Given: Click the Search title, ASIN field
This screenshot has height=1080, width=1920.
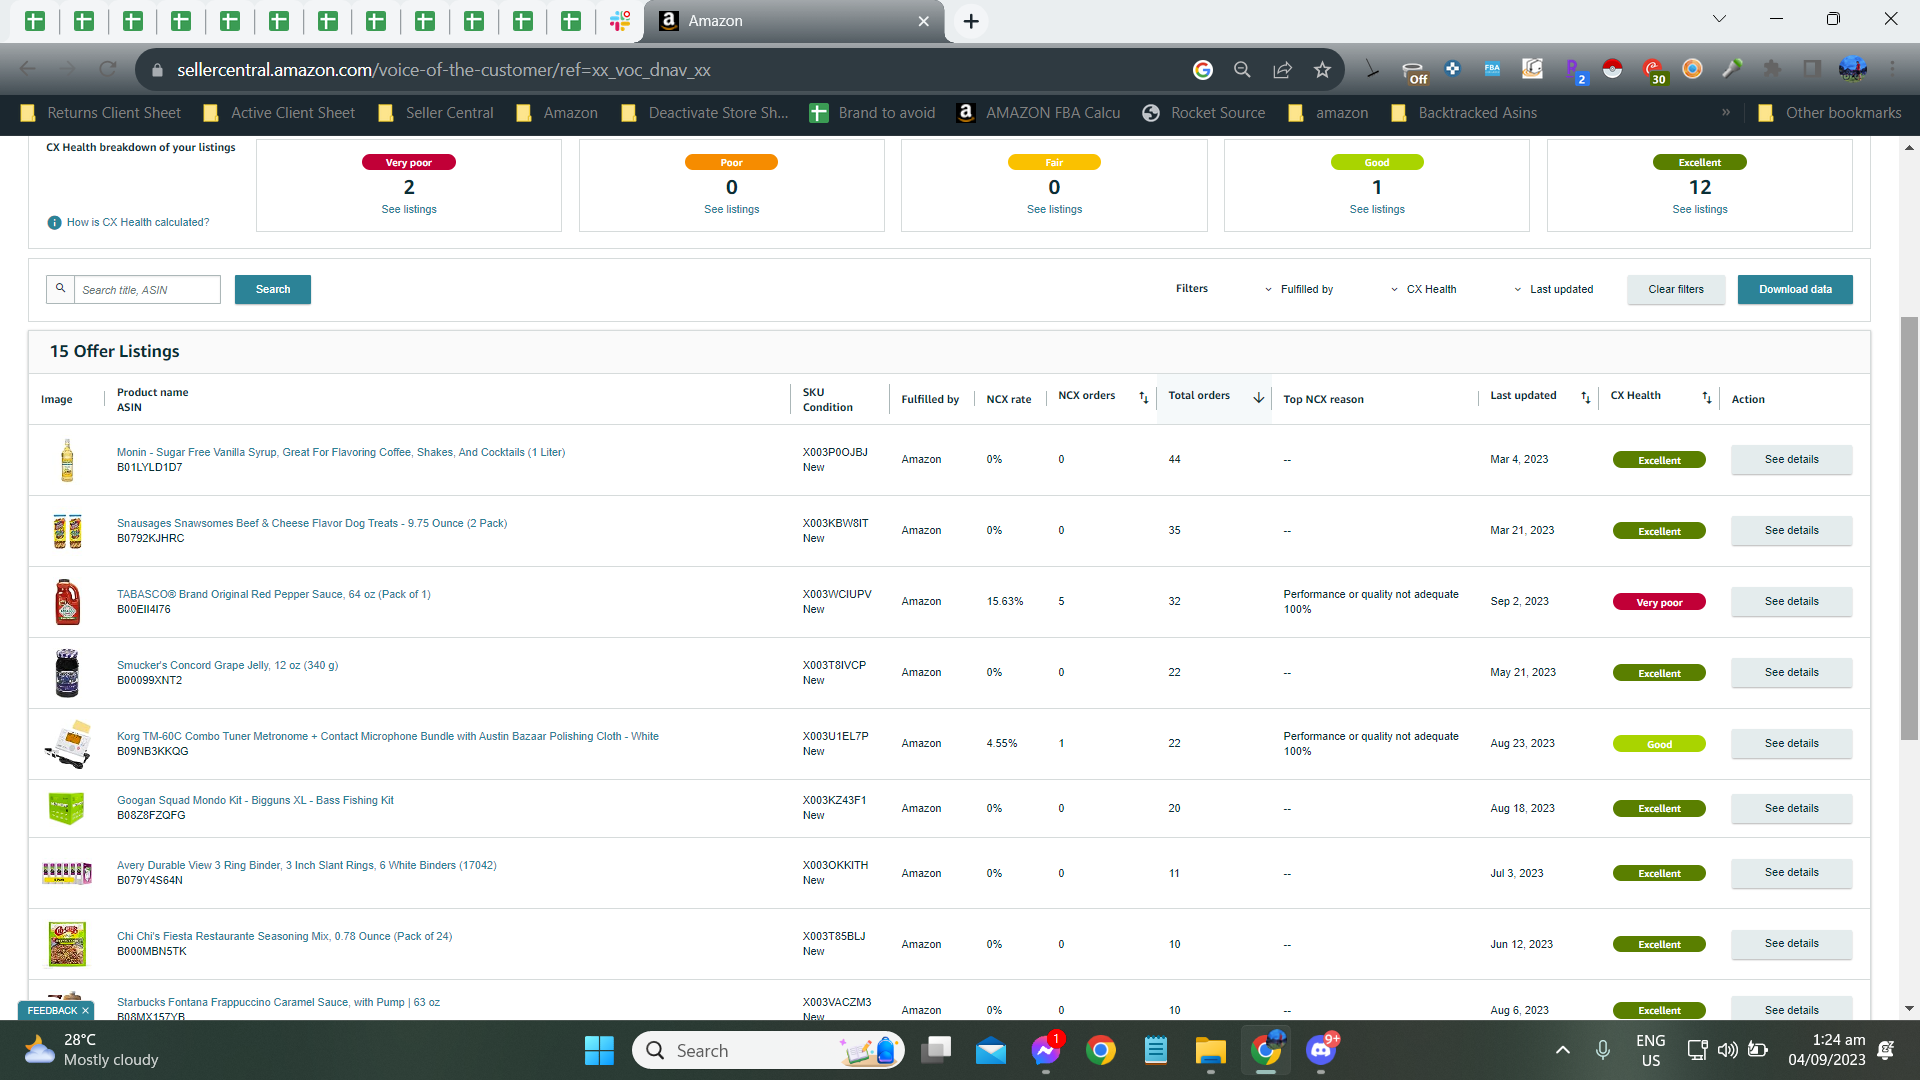Looking at the screenshot, I should (x=147, y=290).
